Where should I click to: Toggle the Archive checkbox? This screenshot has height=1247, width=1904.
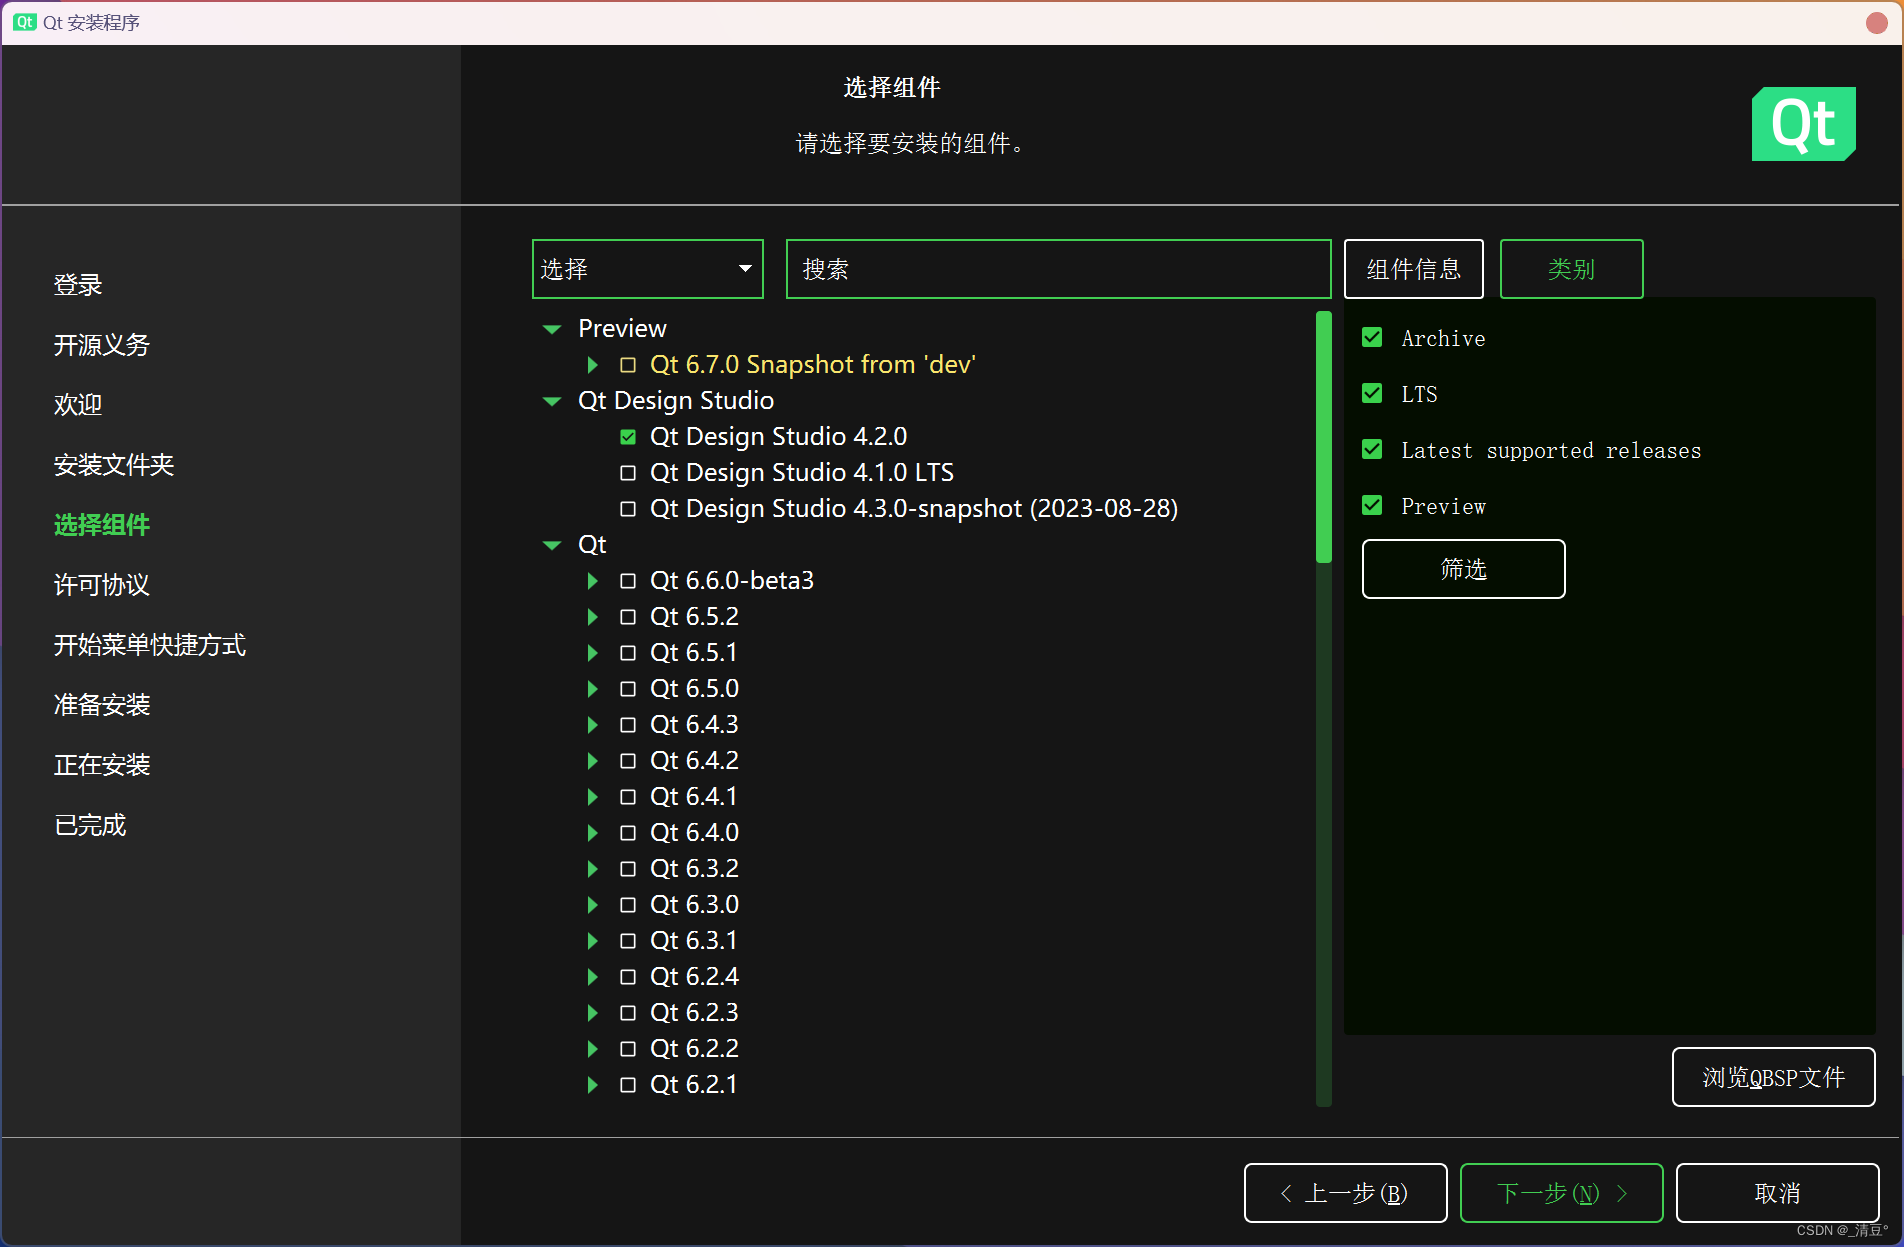click(x=1372, y=338)
